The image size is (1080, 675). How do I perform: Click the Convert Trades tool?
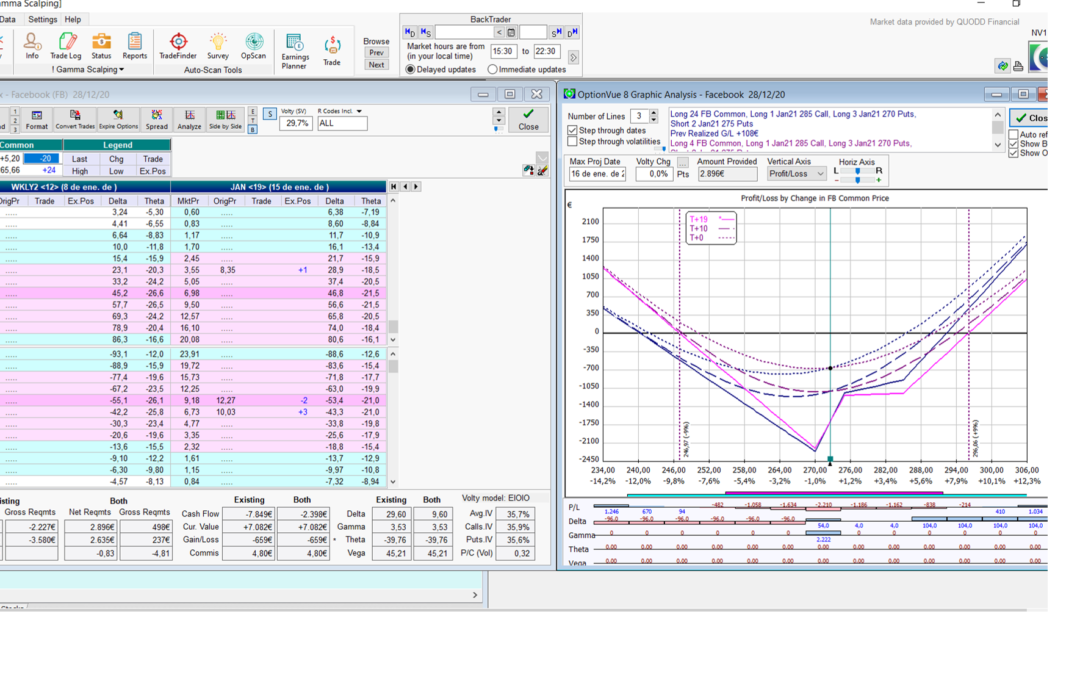tap(75, 120)
